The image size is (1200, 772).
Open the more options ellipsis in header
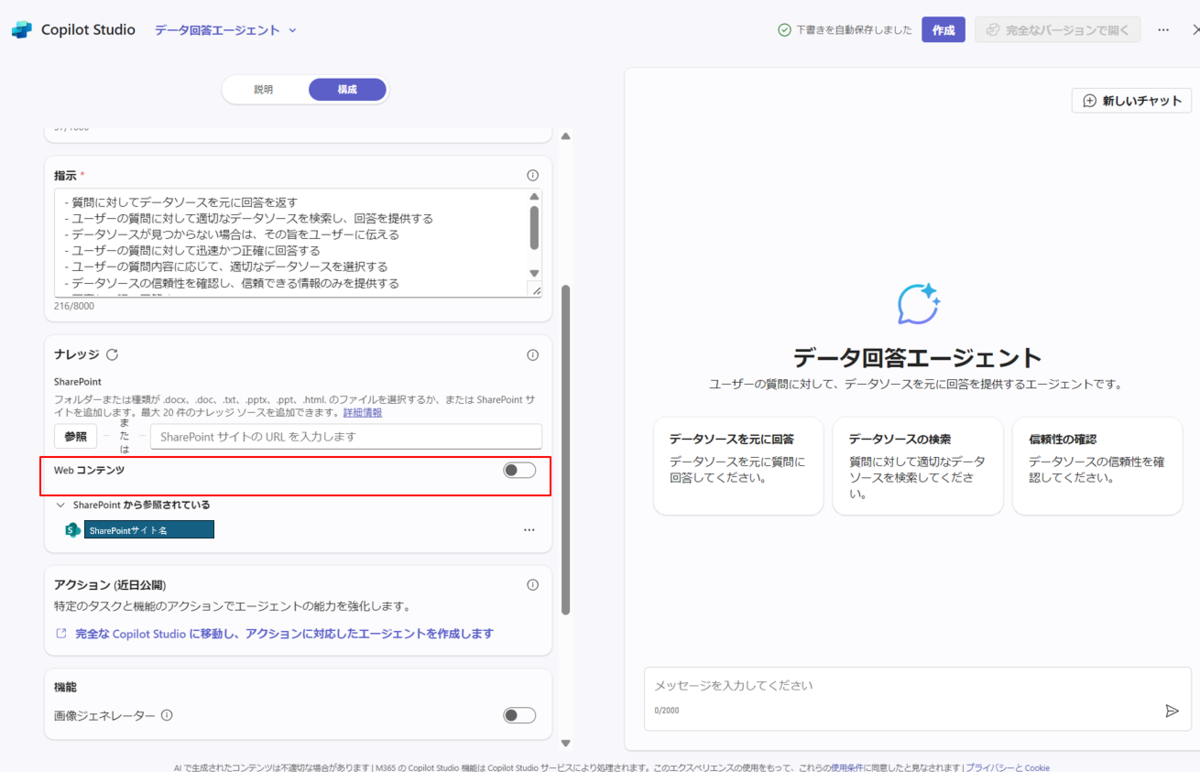(x=1163, y=30)
